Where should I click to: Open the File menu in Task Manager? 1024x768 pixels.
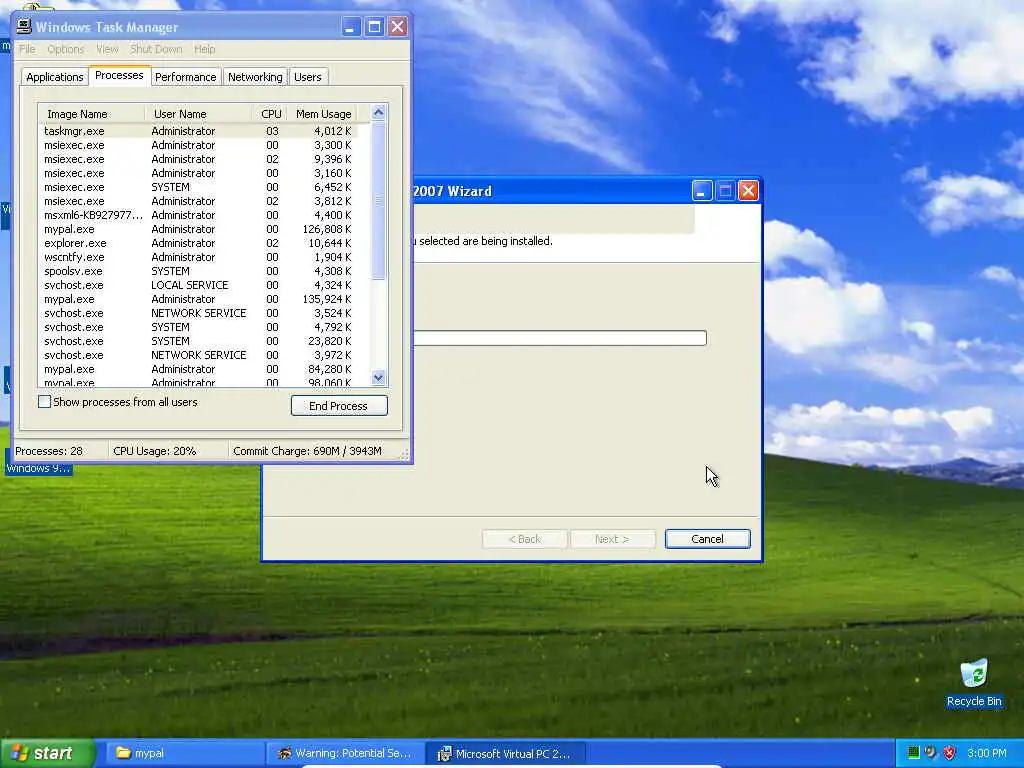tap(27, 49)
